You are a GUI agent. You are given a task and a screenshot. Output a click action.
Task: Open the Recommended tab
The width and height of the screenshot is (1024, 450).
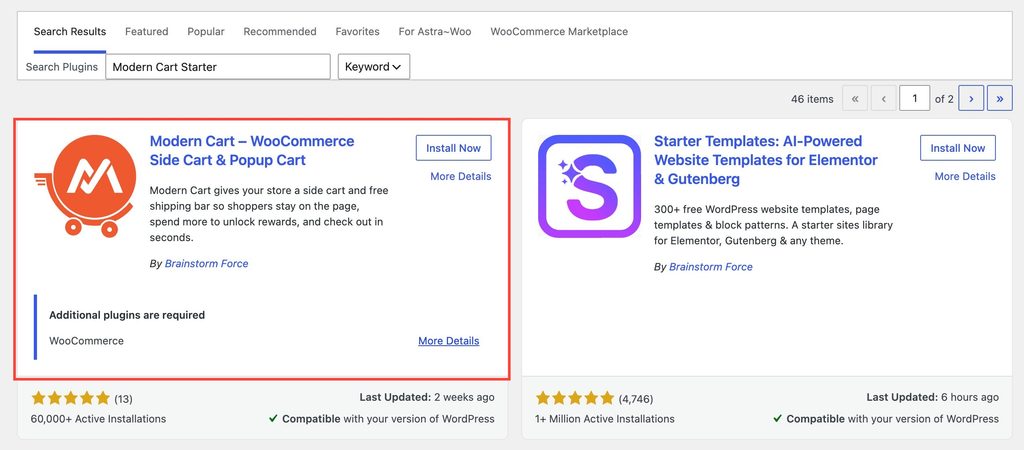point(280,31)
